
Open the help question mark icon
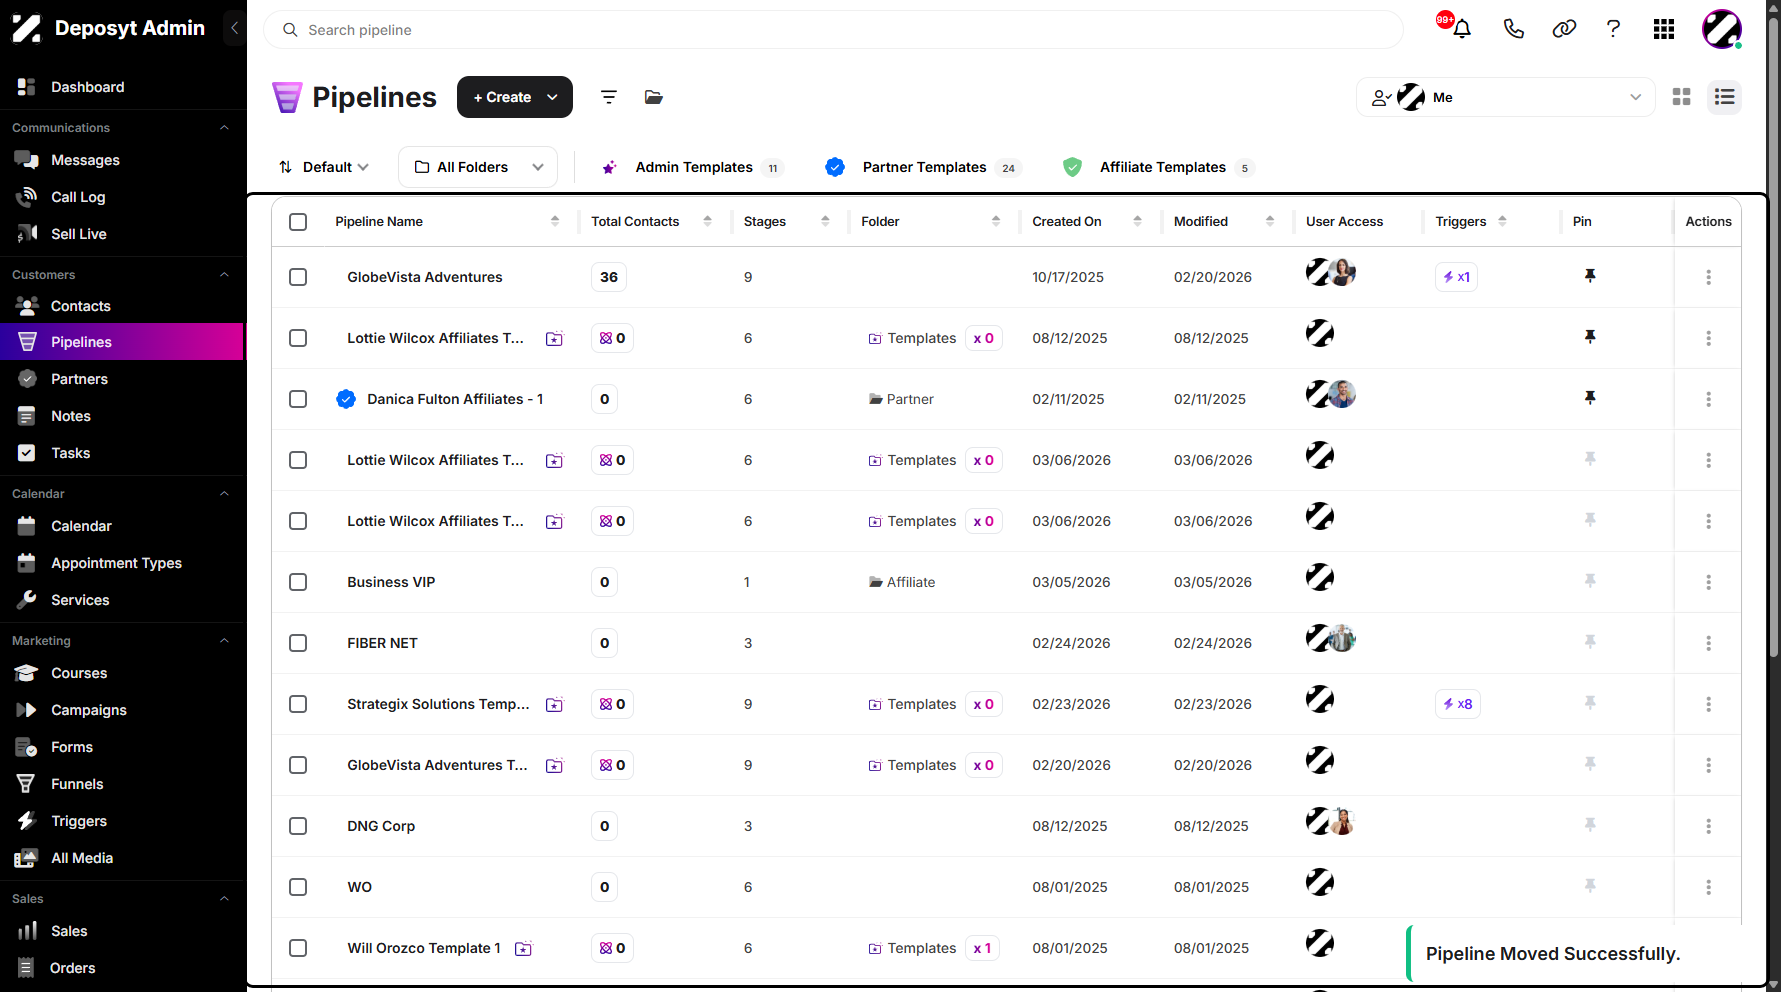click(1613, 29)
